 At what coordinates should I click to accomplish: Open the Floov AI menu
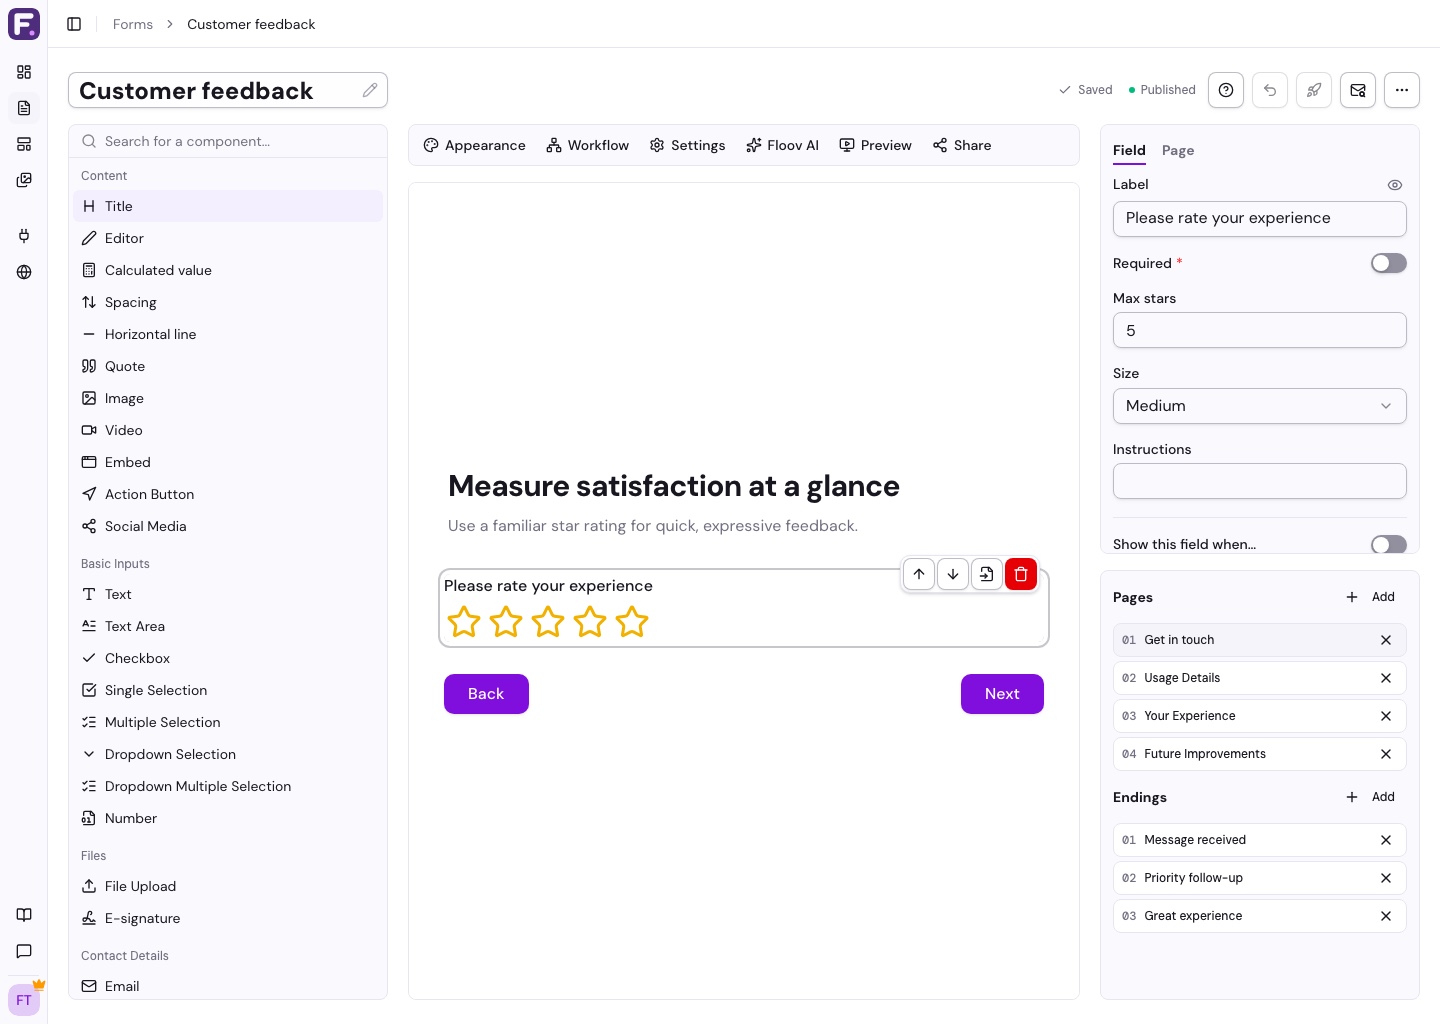(782, 145)
